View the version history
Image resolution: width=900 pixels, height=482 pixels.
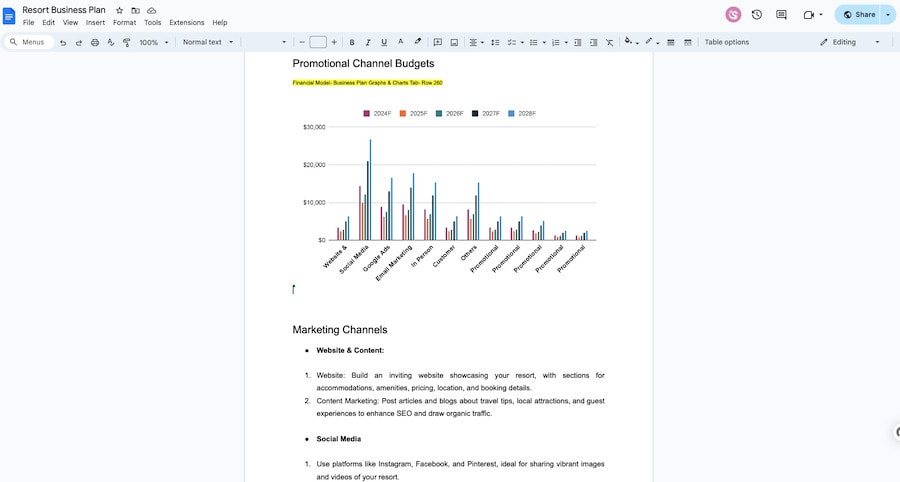(x=757, y=15)
